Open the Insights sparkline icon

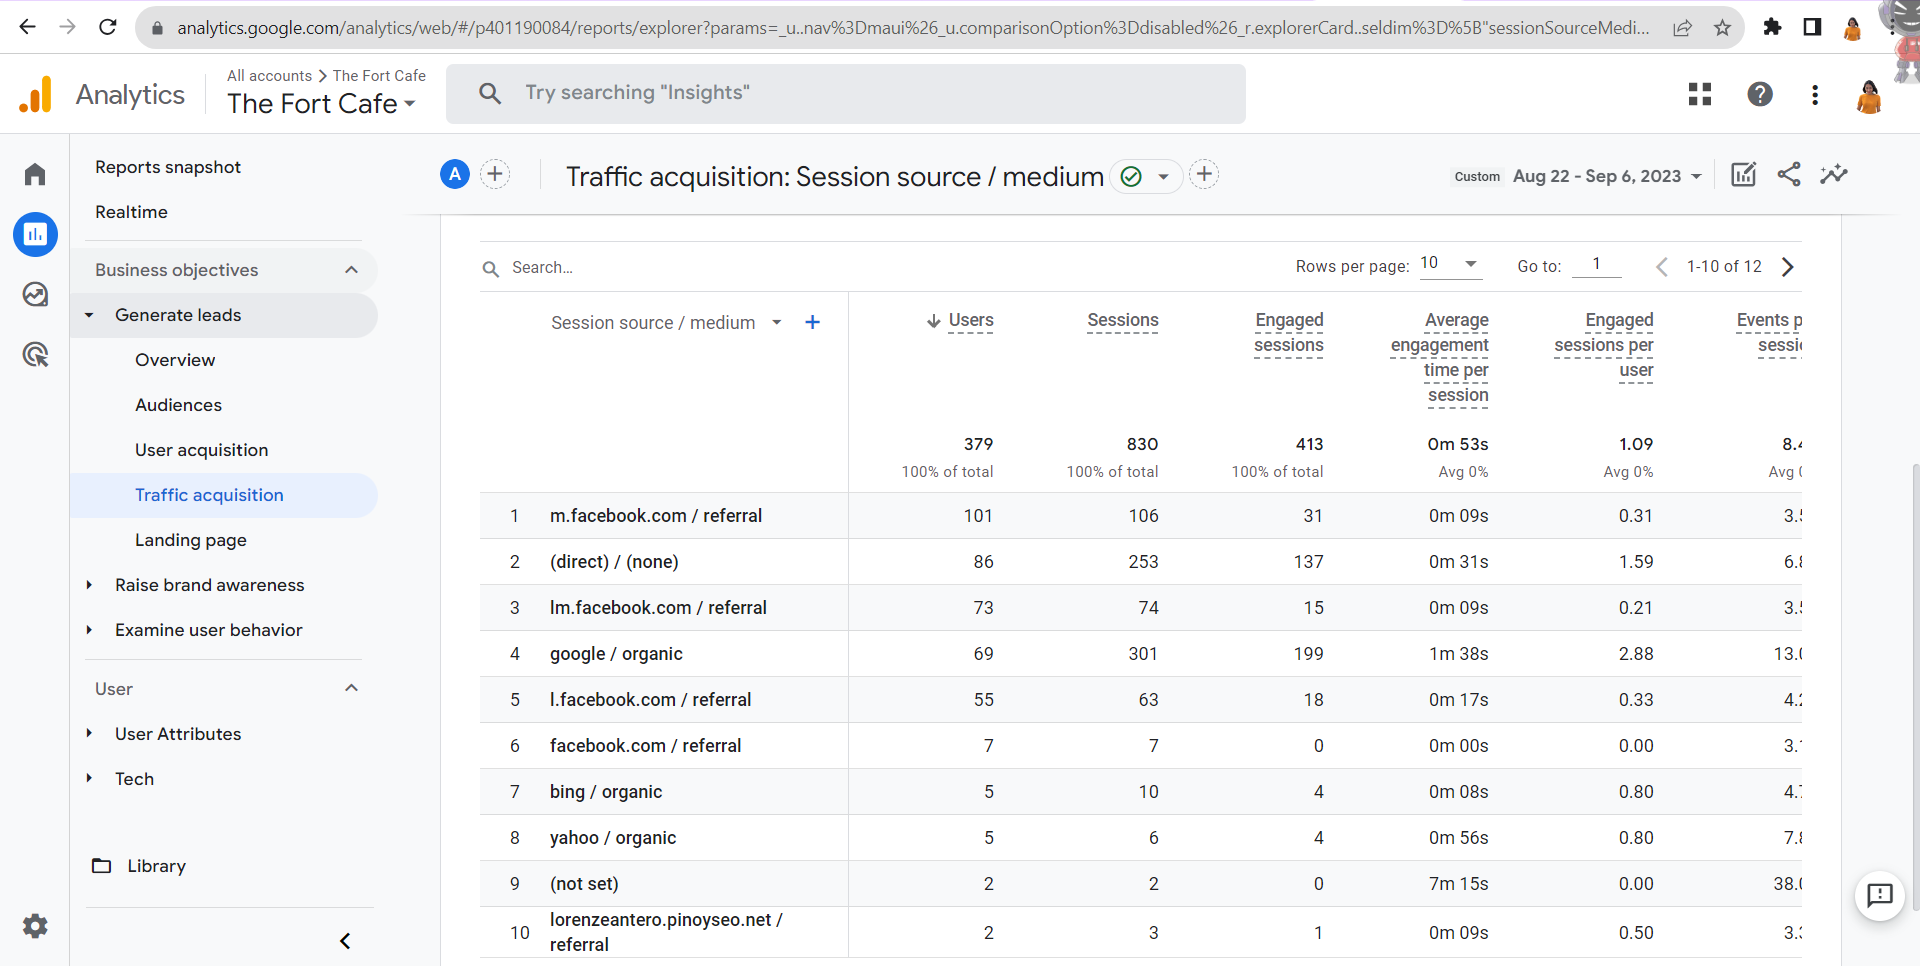pos(1834,174)
